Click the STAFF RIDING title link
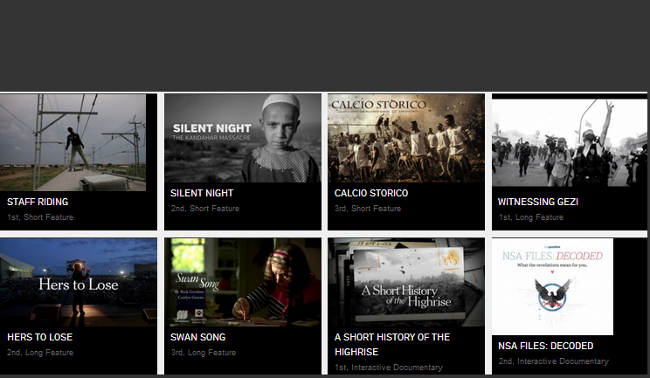The image size is (650, 378). [38, 202]
